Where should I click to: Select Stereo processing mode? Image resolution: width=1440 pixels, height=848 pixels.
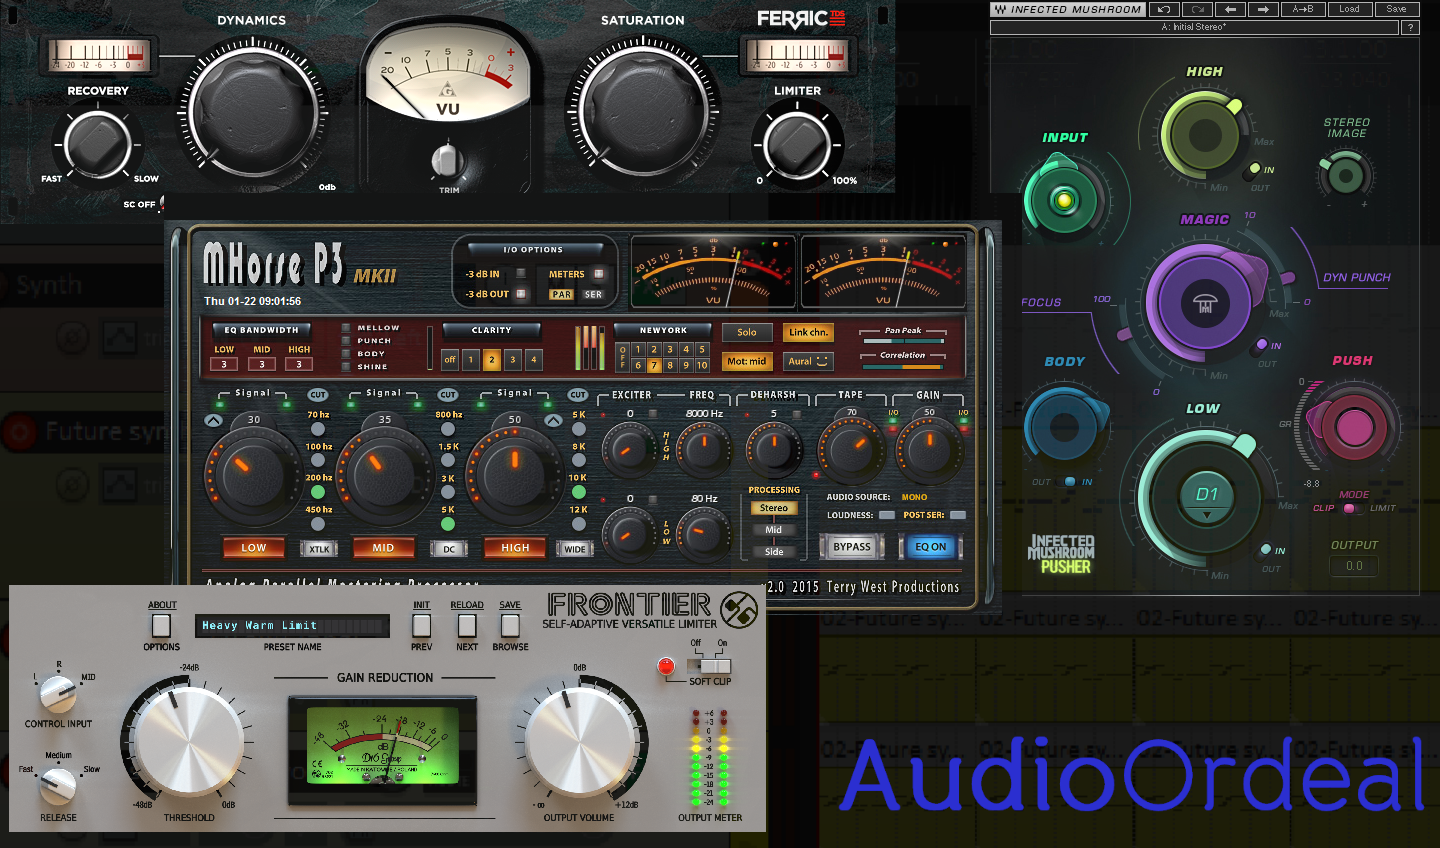click(x=774, y=508)
